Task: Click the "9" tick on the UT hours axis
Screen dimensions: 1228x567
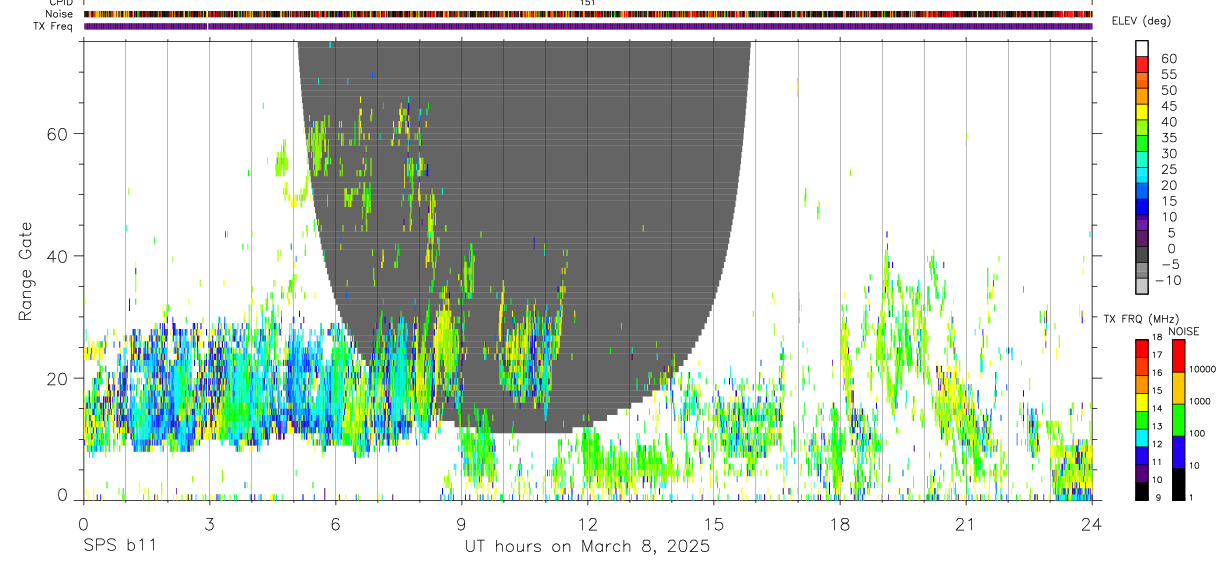Action: click(462, 524)
